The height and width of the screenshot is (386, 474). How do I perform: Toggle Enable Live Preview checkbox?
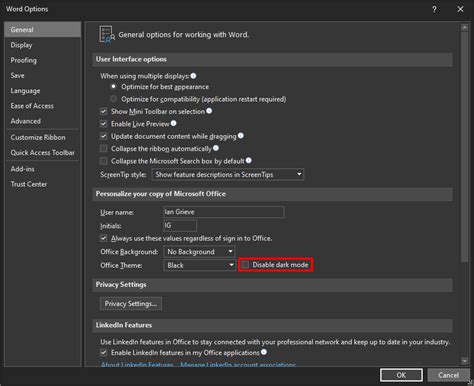point(104,124)
